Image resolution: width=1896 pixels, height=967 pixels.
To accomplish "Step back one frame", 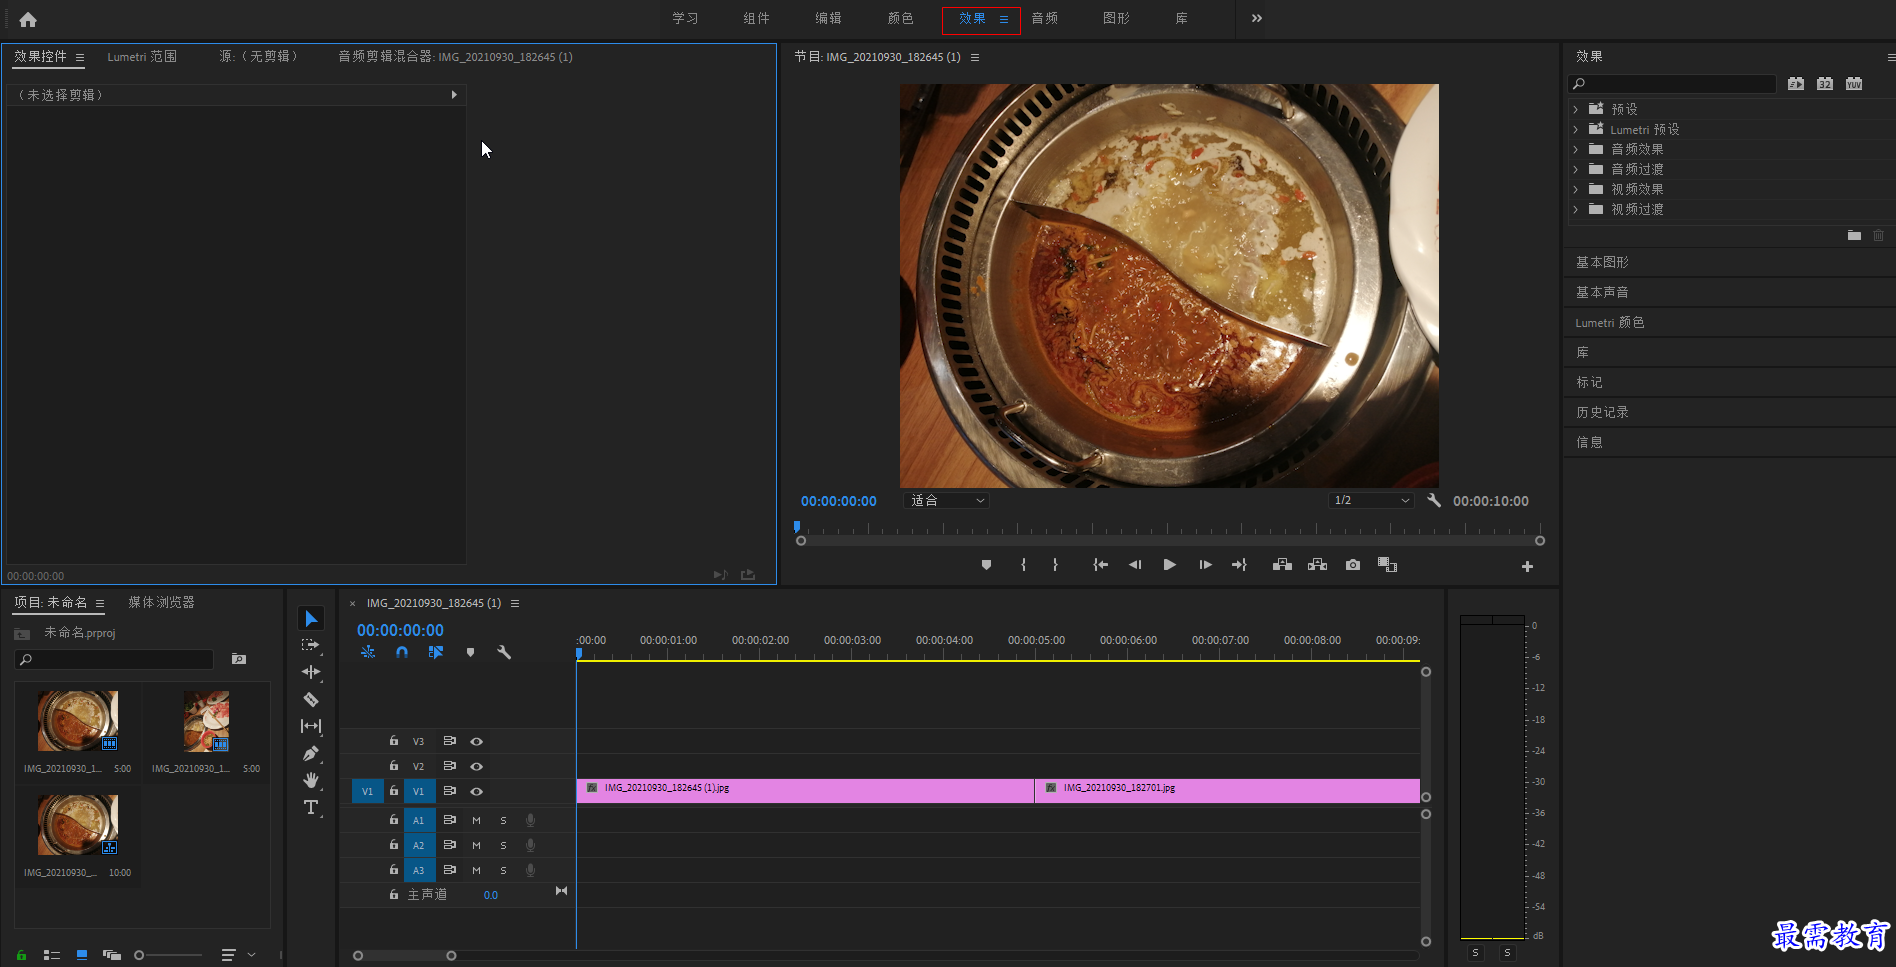I will 1135,565.
